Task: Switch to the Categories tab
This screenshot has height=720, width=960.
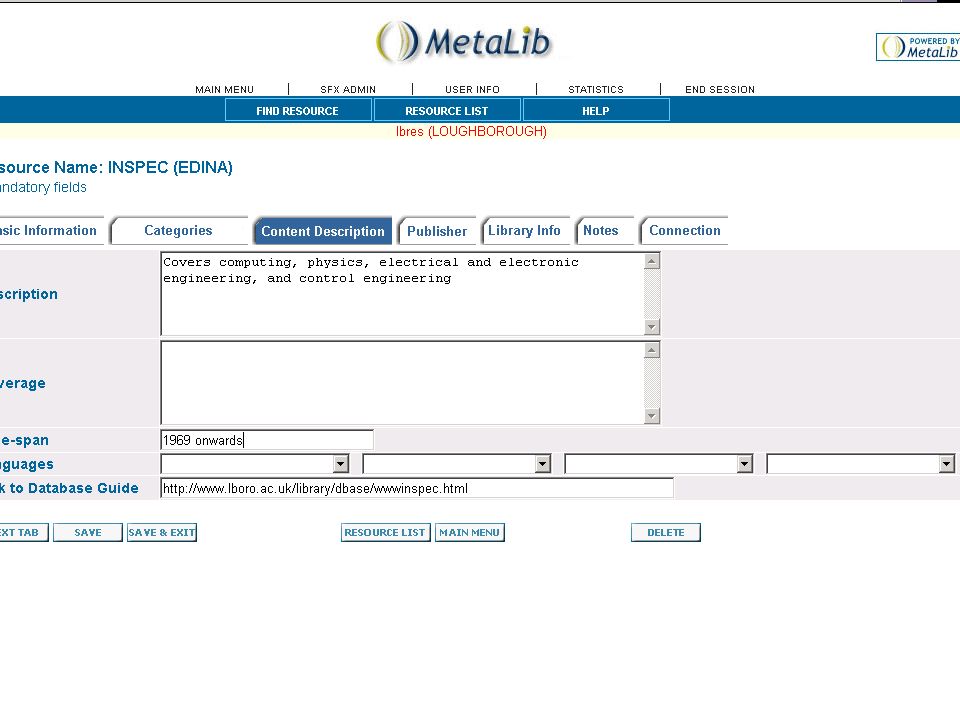Action: 178,231
